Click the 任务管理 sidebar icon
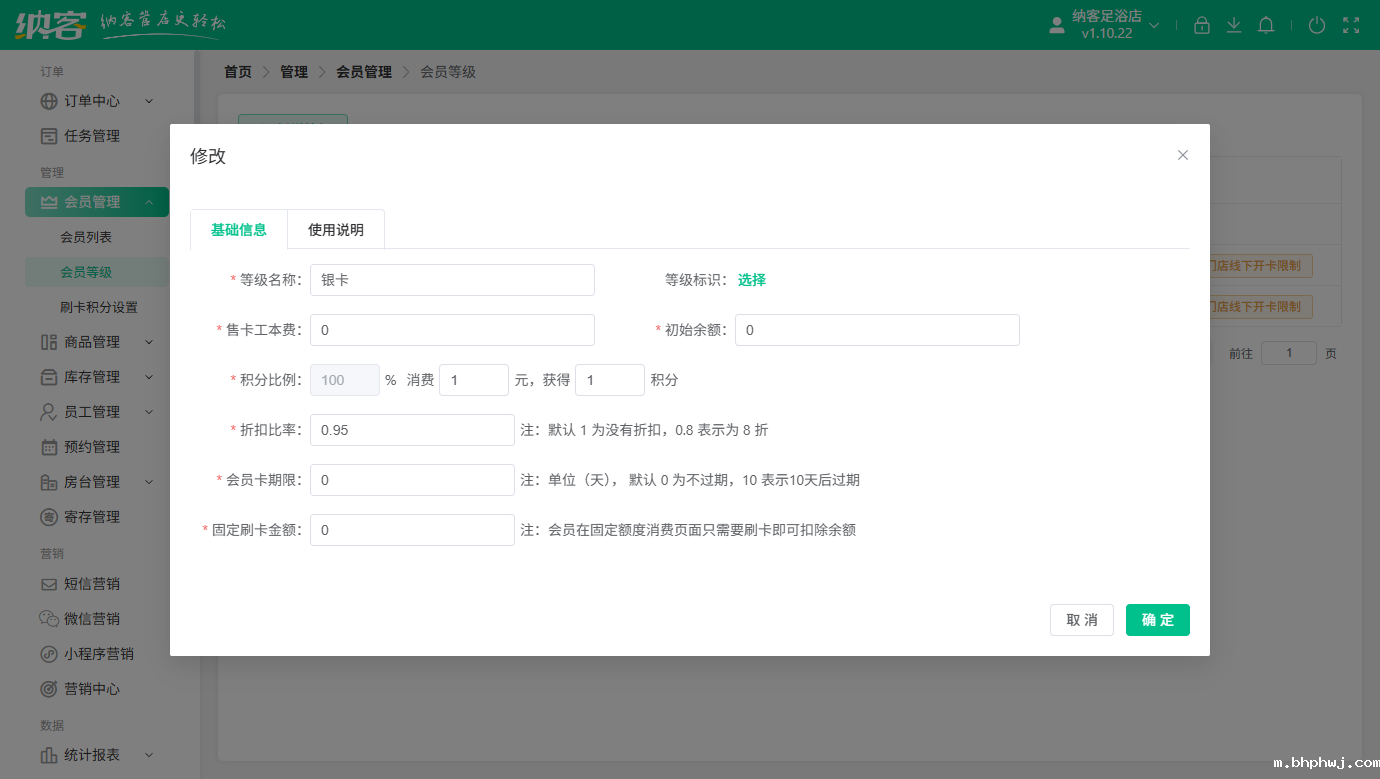Screen dimensions: 1380x779 48,136
